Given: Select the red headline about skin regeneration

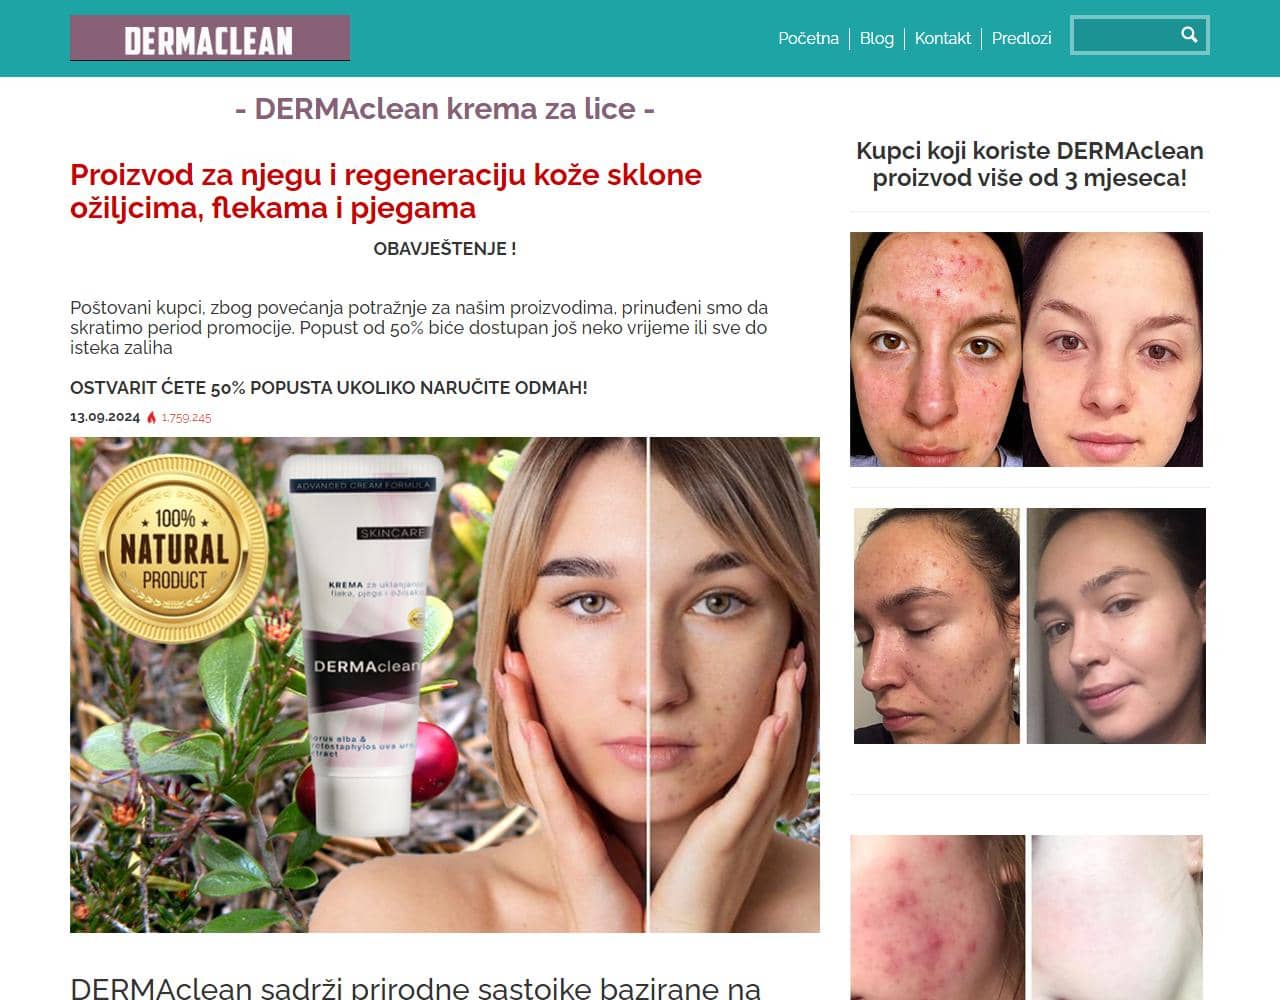Looking at the screenshot, I should pyautogui.click(x=386, y=191).
